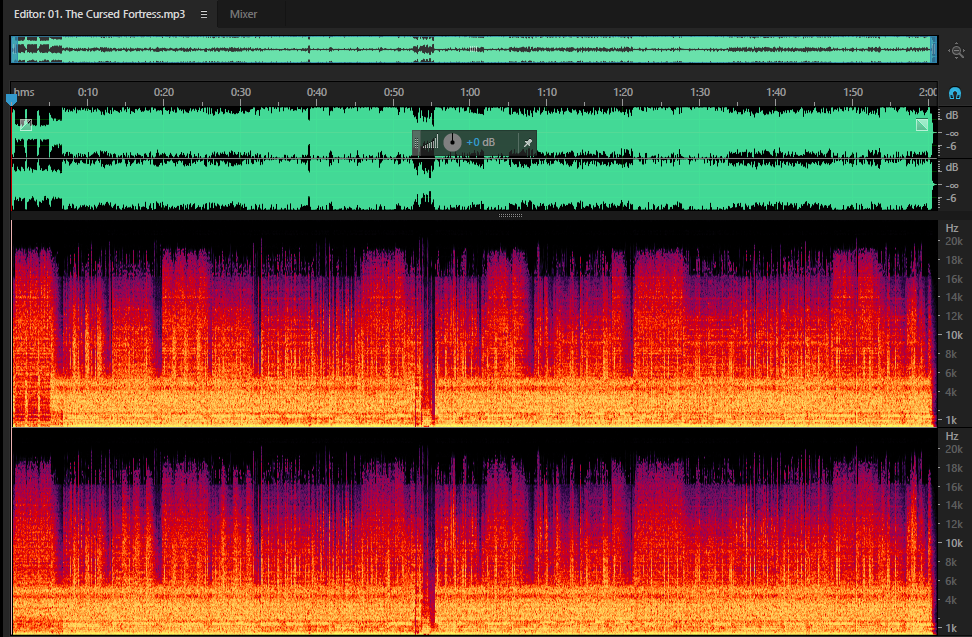The image size is (972, 637).
Task: Click the divider handle between waveform and spectrogram
Action: [x=510, y=216]
